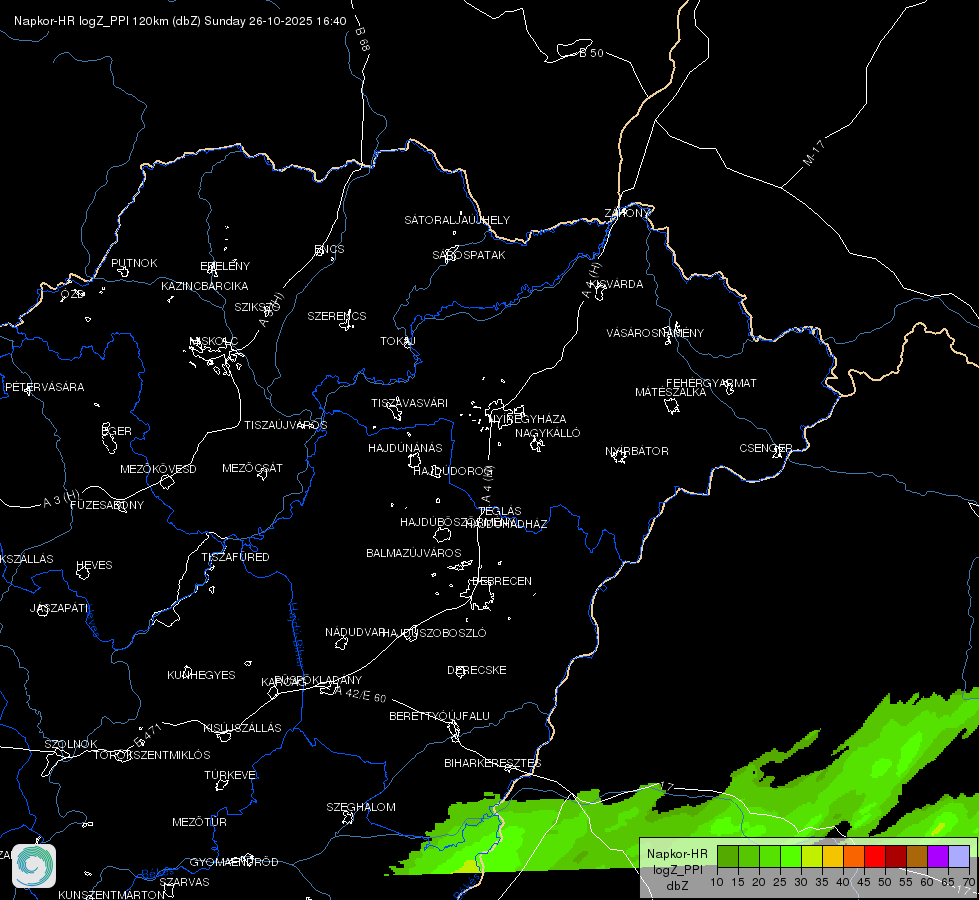Click the bright red 45–50 dBZ legend swatch
This screenshot has width=979, height=900.
click(x=875, y=856)
